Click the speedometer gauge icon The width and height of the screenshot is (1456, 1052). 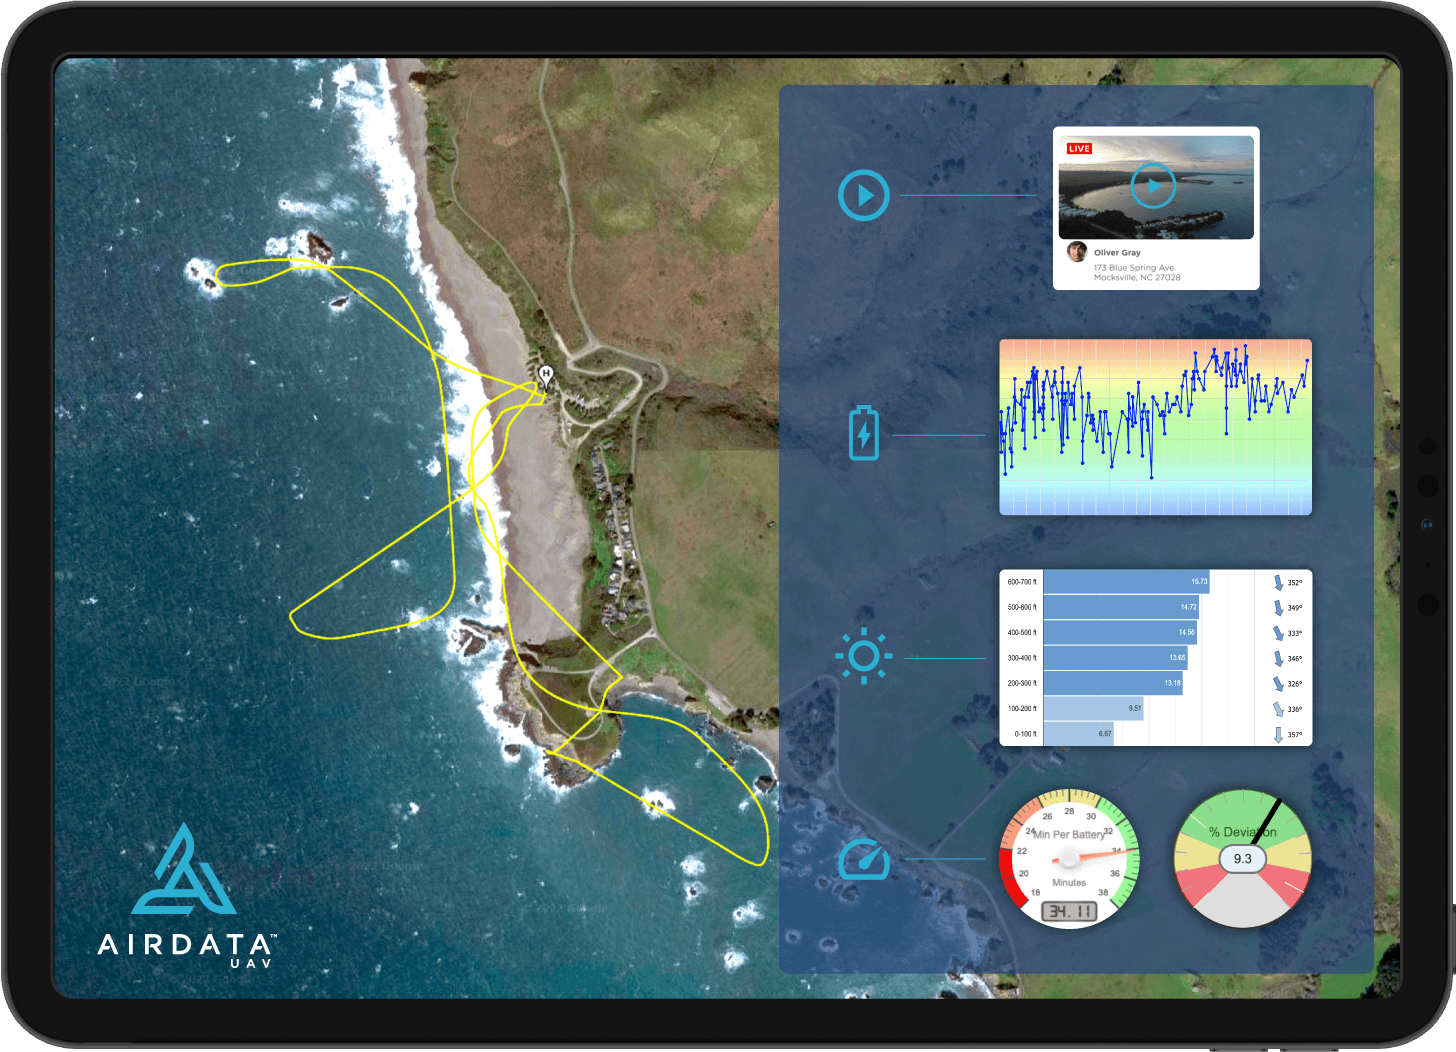(x=864, y=860)
